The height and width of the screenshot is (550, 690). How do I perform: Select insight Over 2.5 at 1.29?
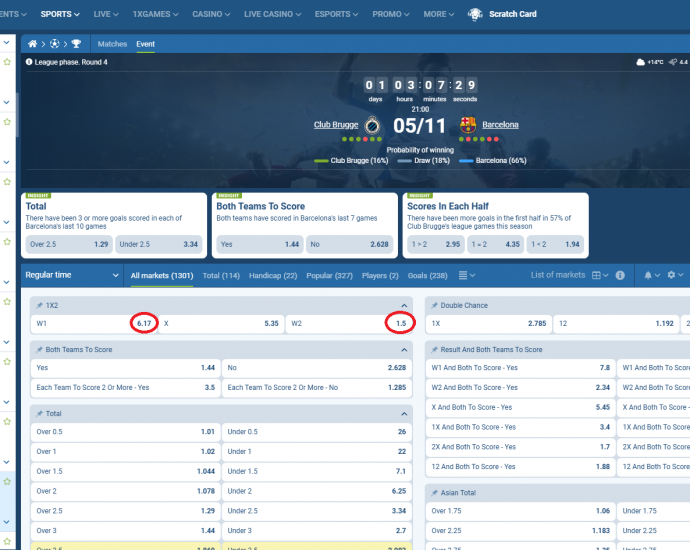tap(69, 244)
